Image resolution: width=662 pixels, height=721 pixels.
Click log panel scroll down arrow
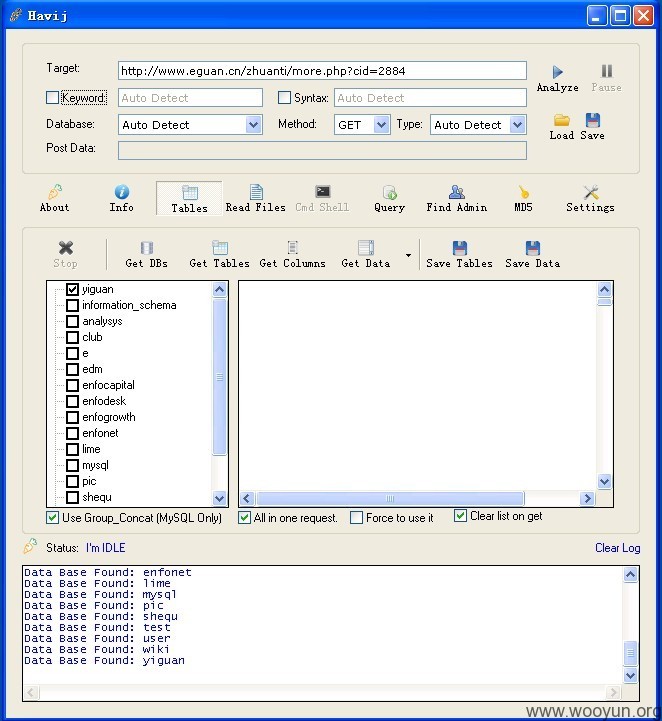(x=630, y=675)
